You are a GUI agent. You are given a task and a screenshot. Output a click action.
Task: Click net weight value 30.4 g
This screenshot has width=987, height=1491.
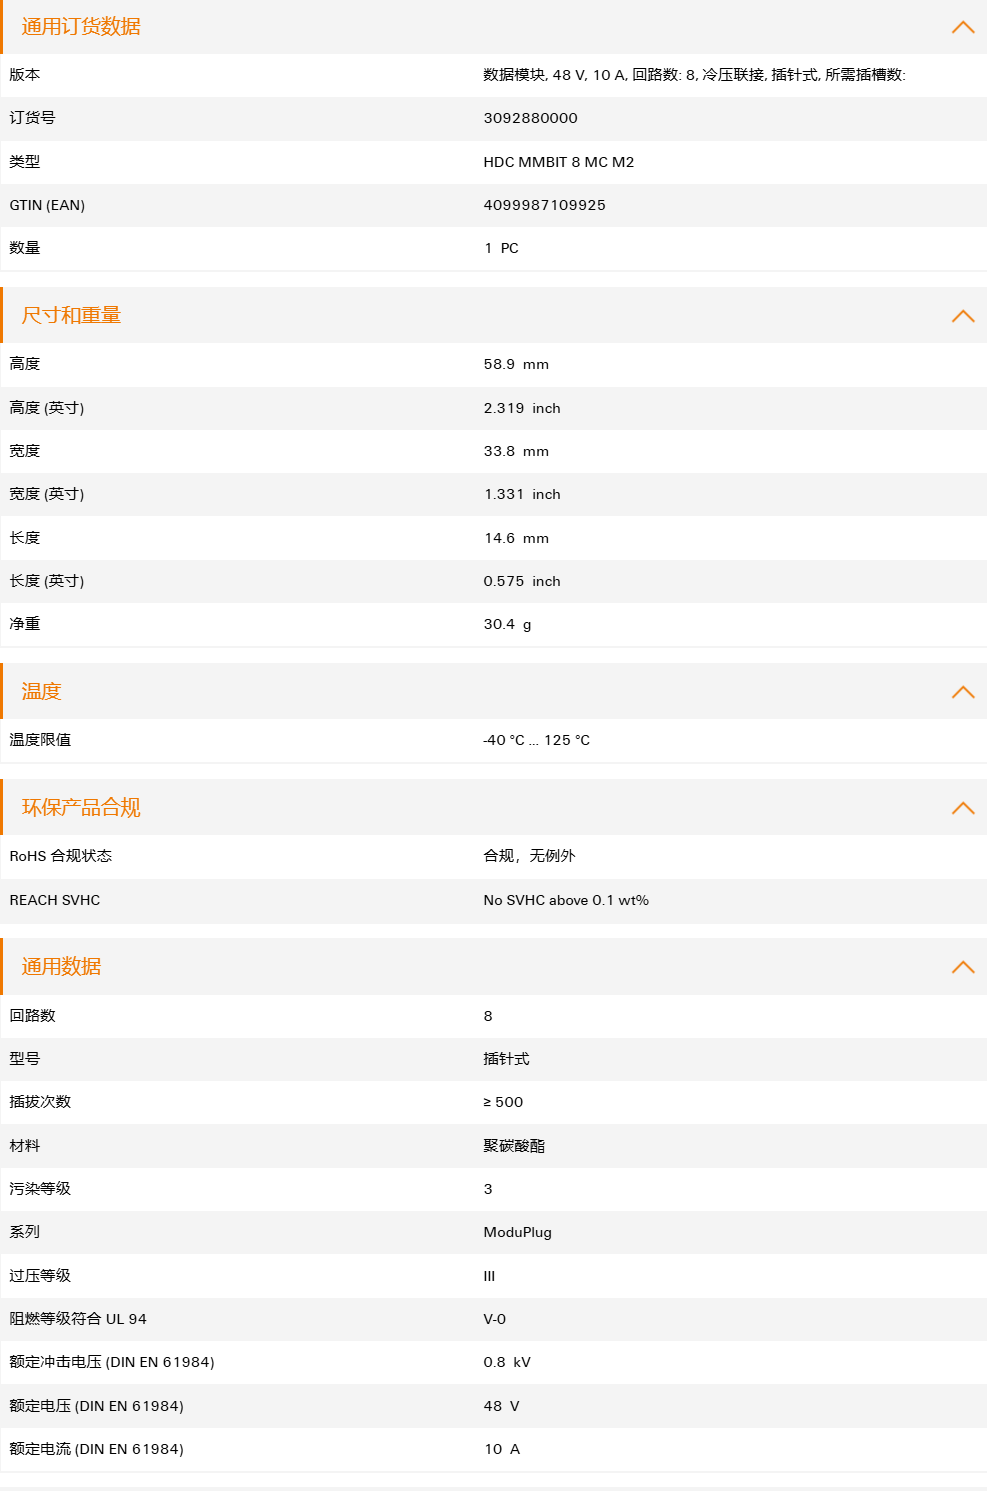[x=507, y=624]
